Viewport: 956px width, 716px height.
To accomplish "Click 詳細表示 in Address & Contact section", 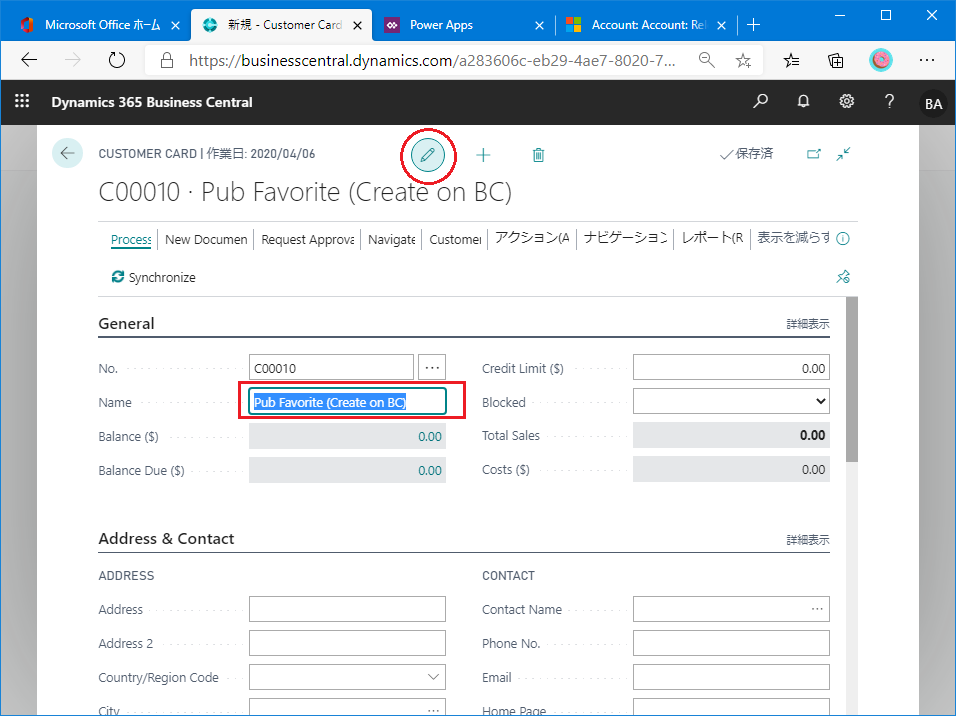I will pyautogui.click(x=808, y=540).
